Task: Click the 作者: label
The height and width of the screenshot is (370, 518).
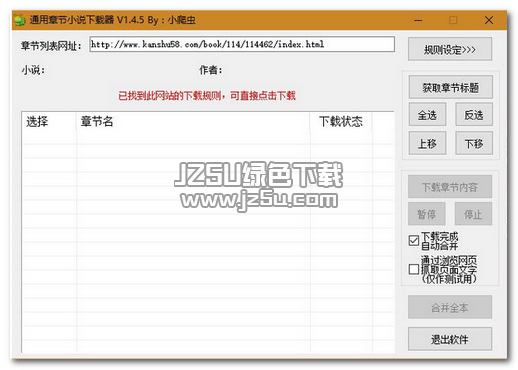Action: coord(210,70)
